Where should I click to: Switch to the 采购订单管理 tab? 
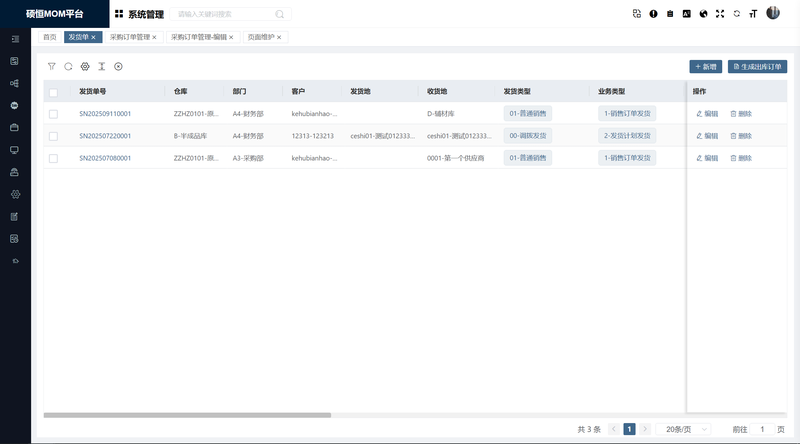[x=130, y=37]
